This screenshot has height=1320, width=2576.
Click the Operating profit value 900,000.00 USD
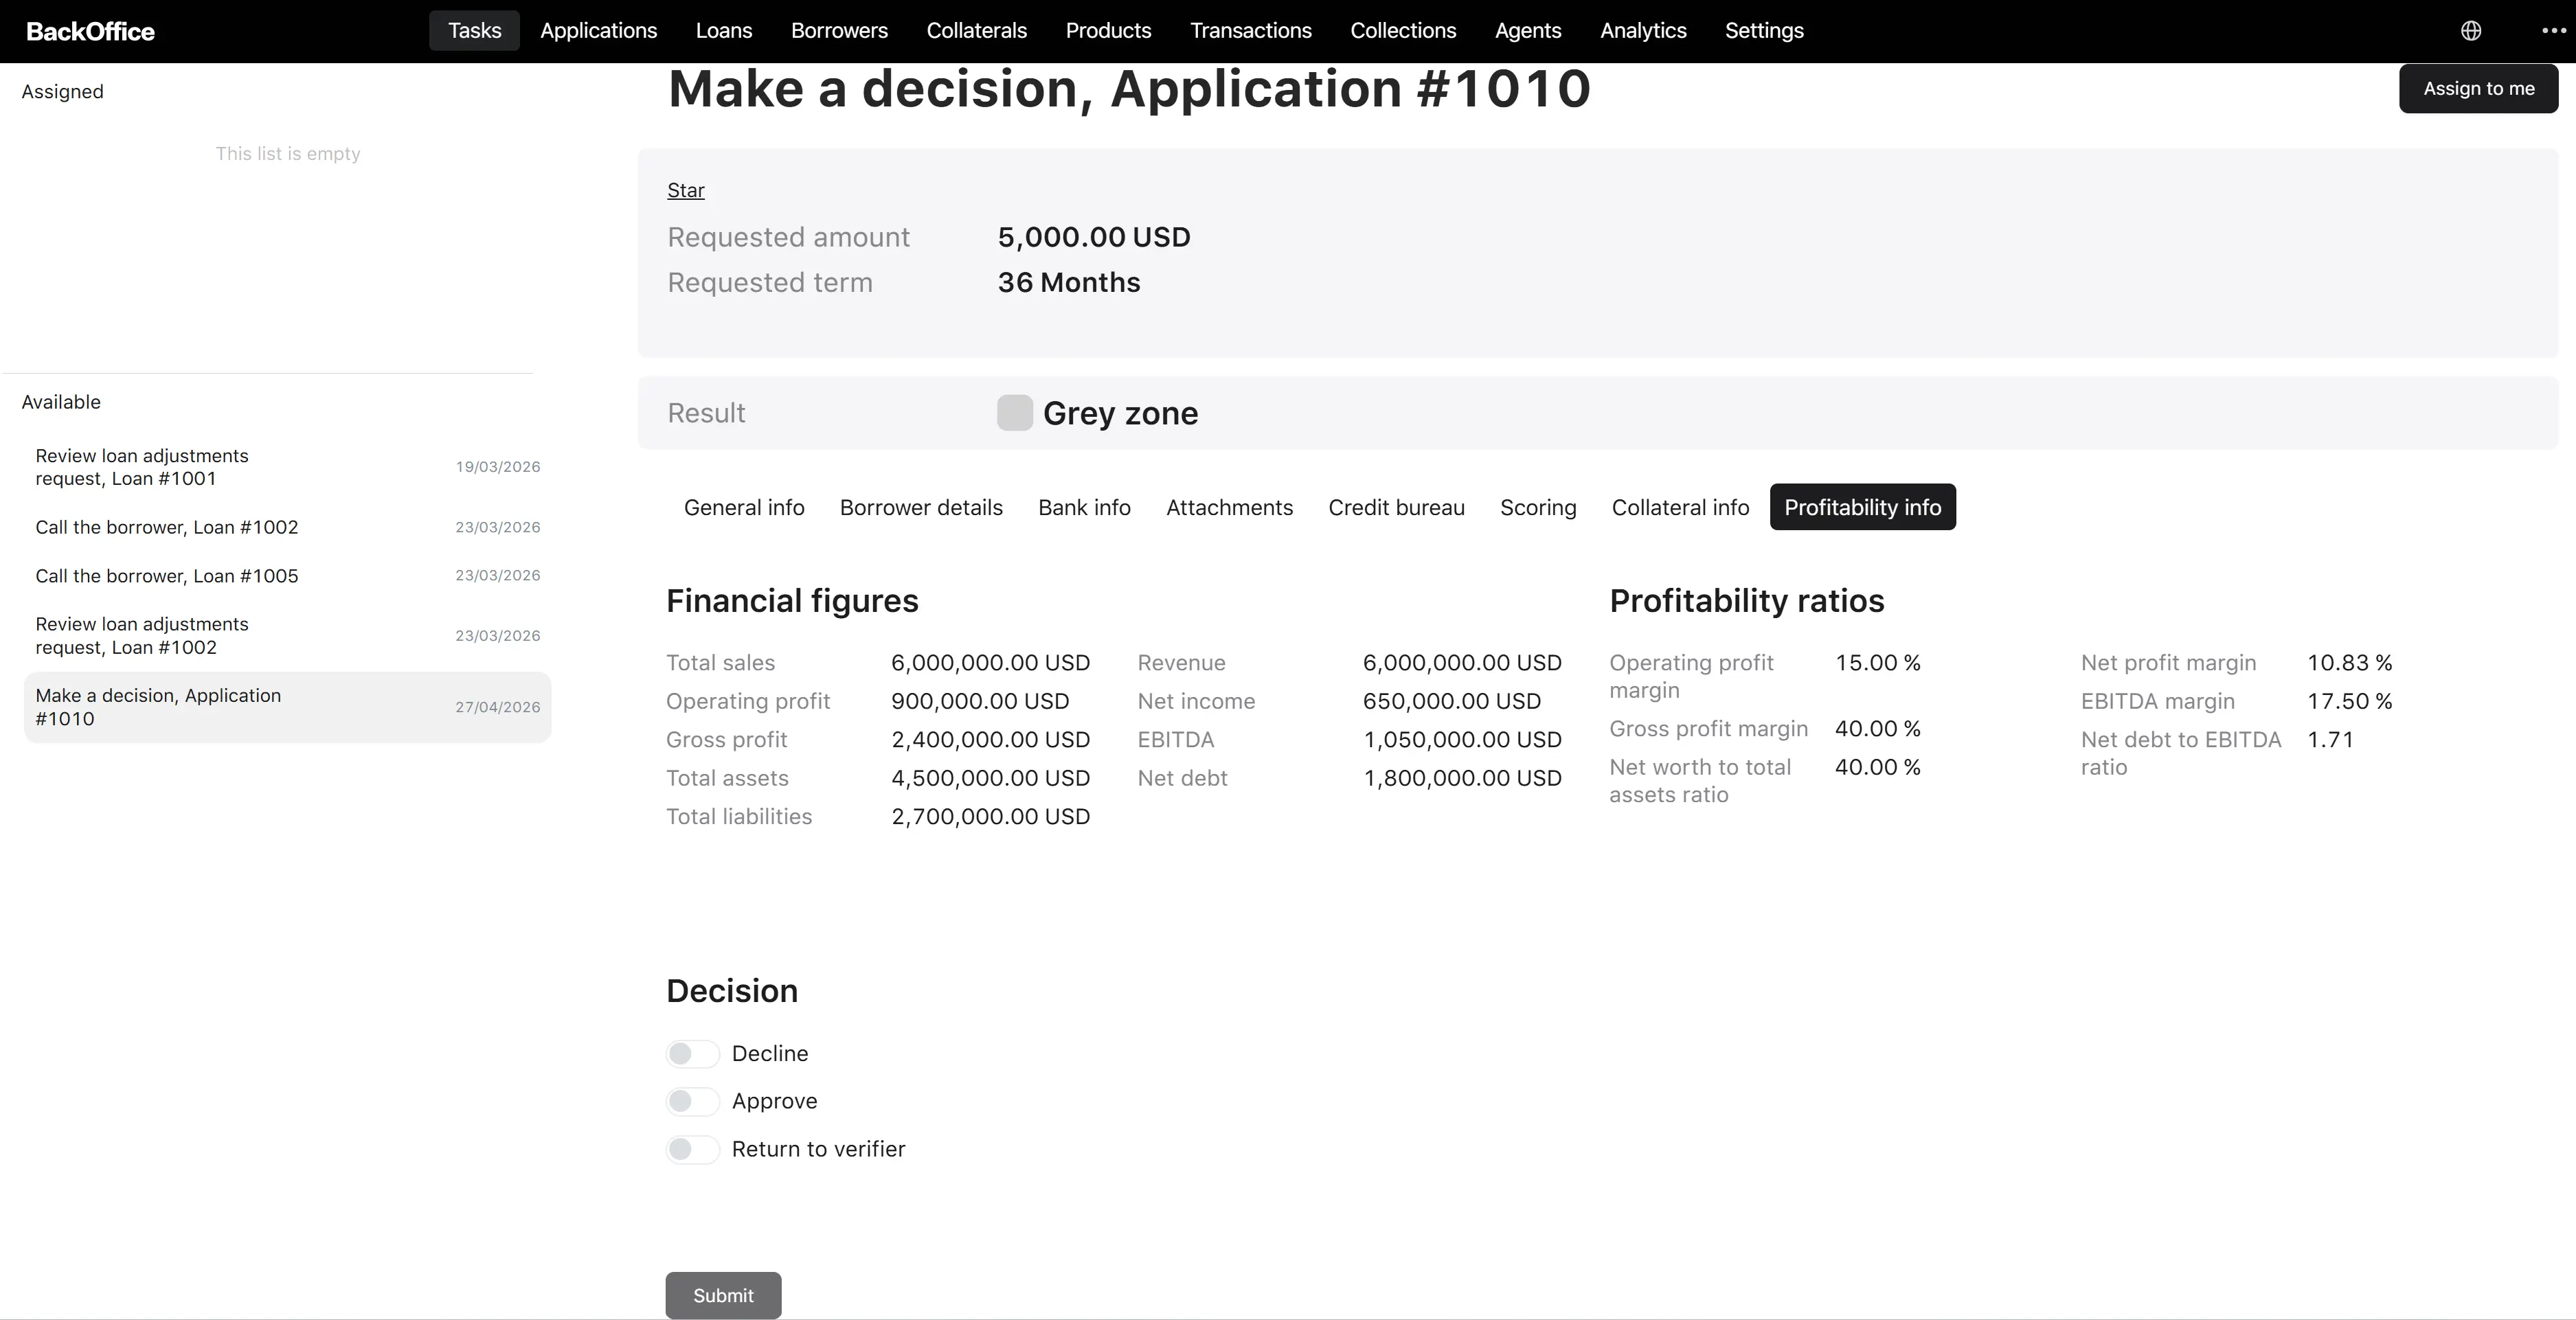(980, 702)
